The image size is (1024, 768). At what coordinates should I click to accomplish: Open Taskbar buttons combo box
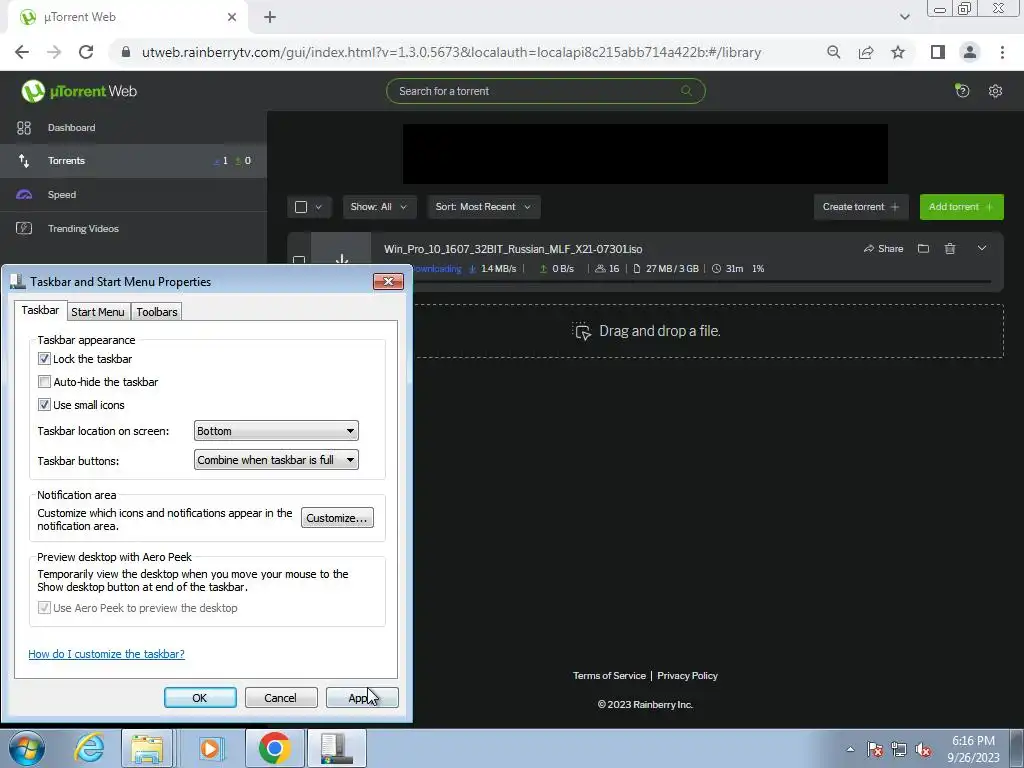pyautogui.click(x=276, y=460)
